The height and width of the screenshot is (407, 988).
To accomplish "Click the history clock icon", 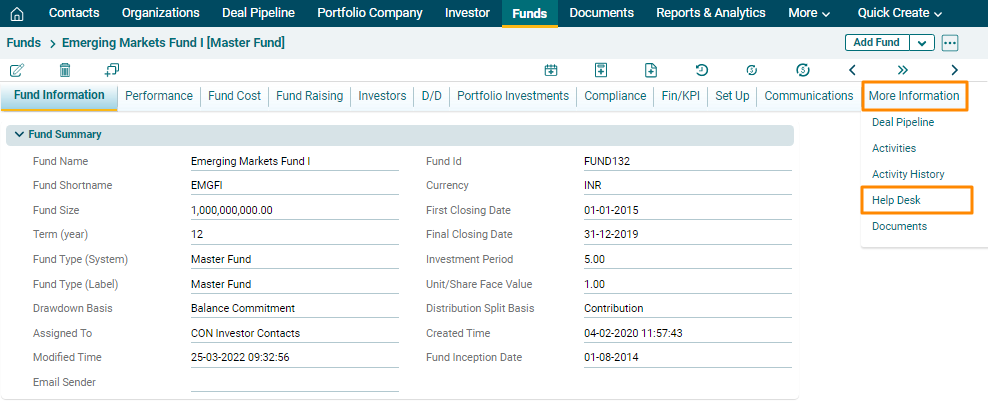I will [702, 70].
